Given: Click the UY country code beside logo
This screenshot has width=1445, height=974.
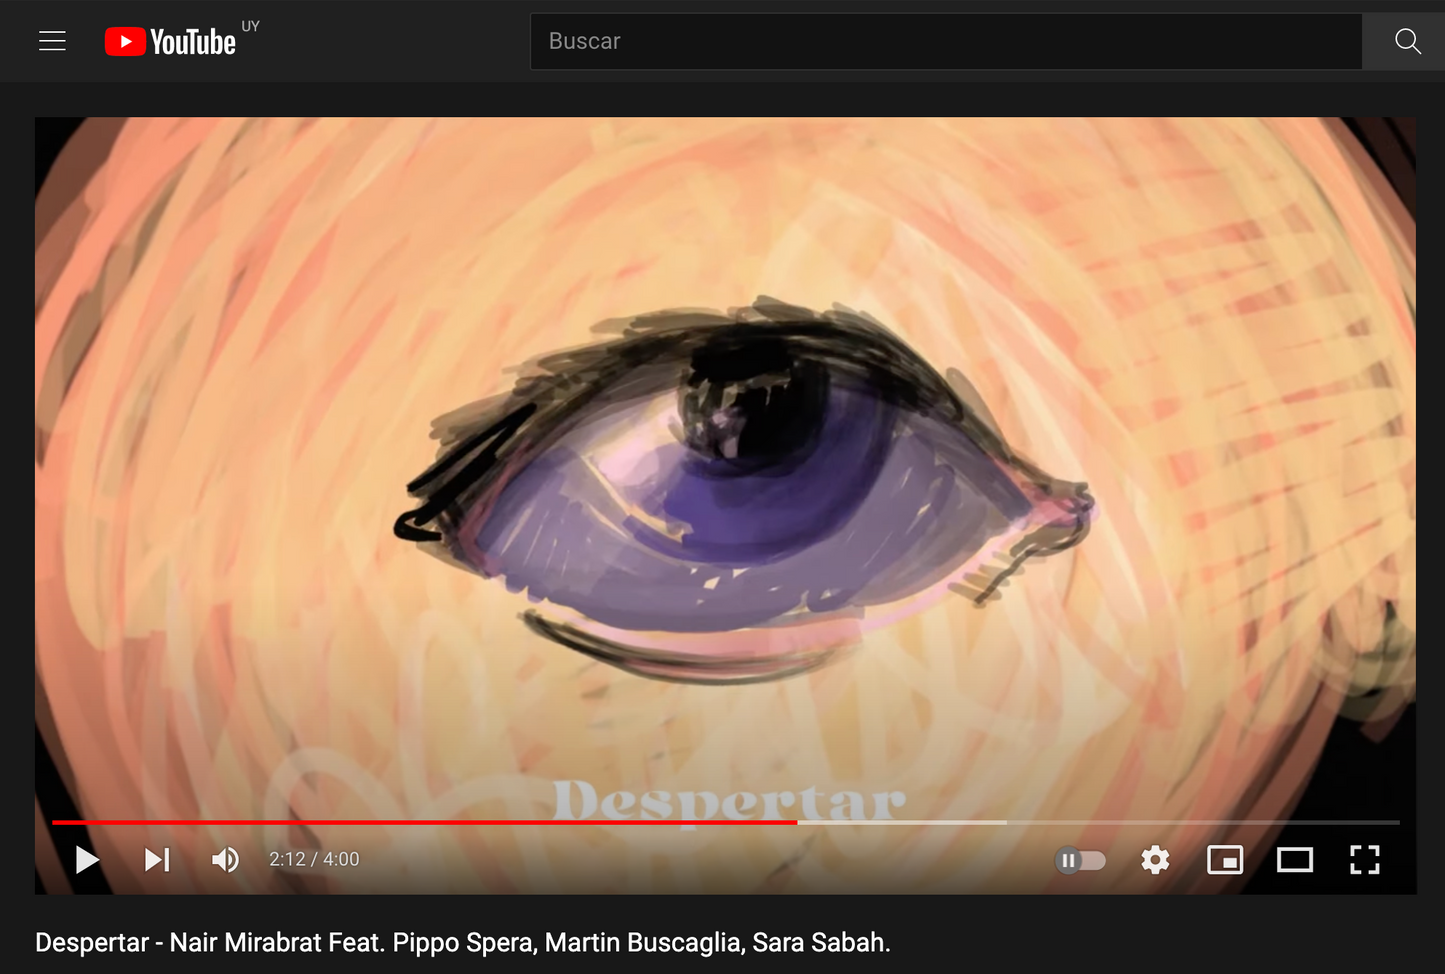Looking at the screenshot, I should click(250, 26).
